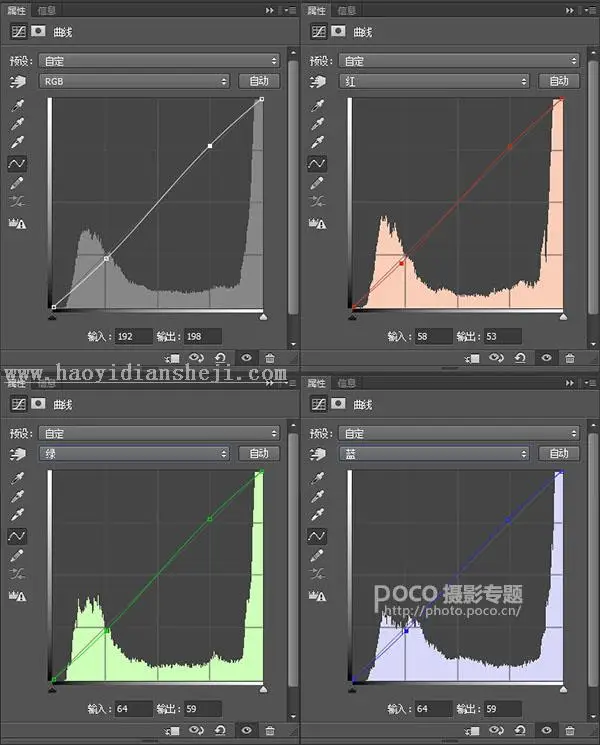The width and height of the screenshot is (600, 745).
Task: Choose edit-points curve tool in RGB panel
Action: (x=17, y=163)
